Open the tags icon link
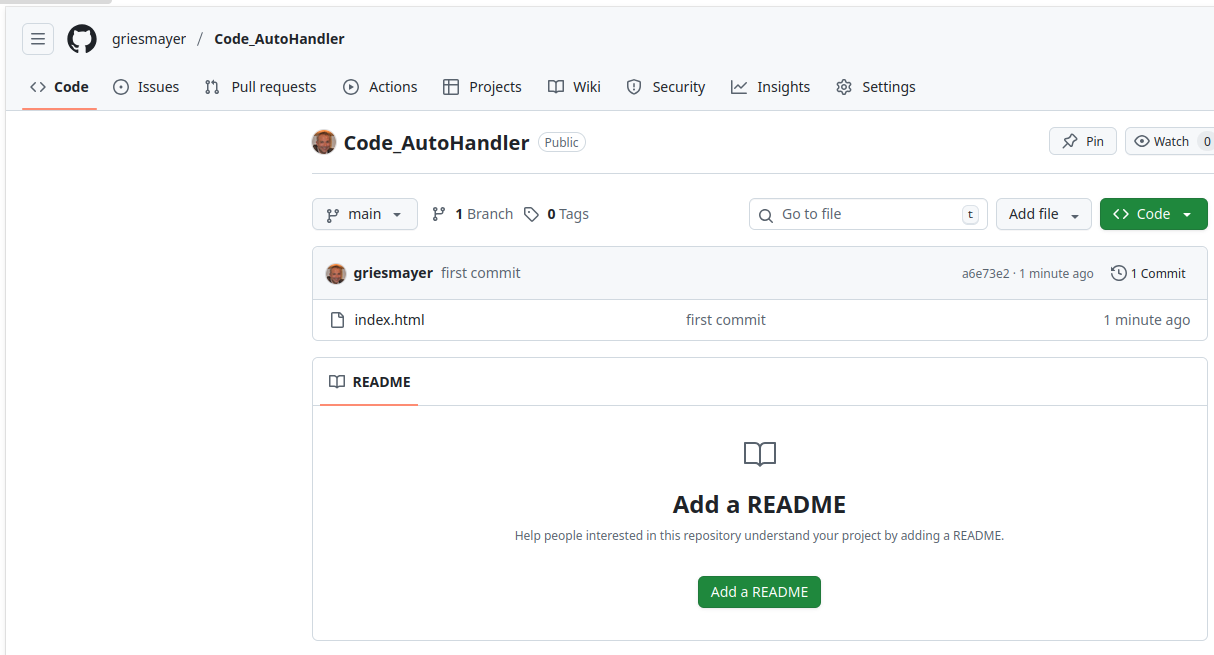Image resolution: width=1214 pixels, height=655 pixels. [531, 214]
